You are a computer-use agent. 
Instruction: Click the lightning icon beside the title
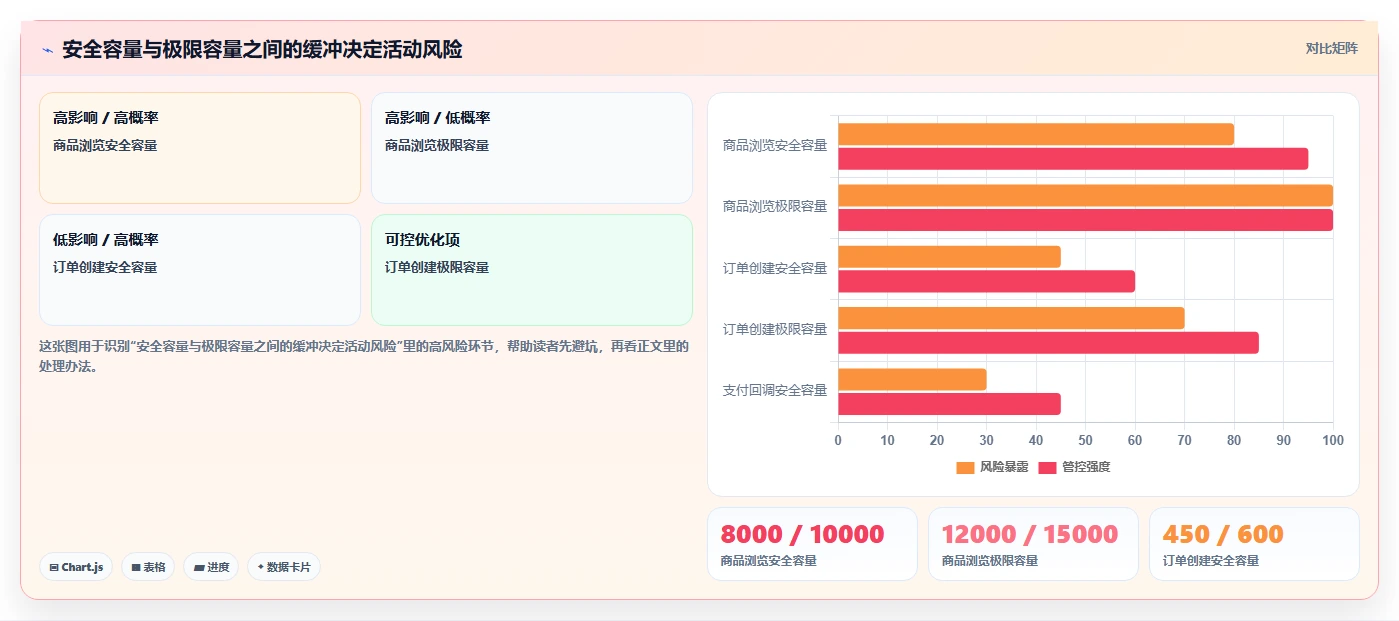47,50
